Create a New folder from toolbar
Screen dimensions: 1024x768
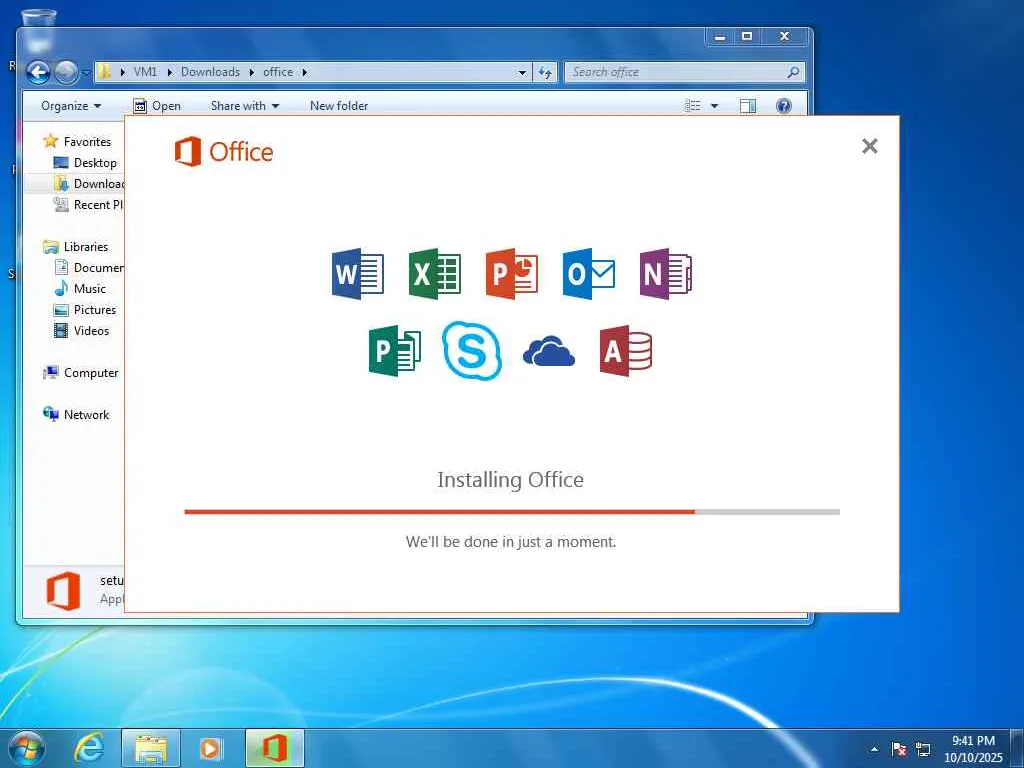coord(338,106)
